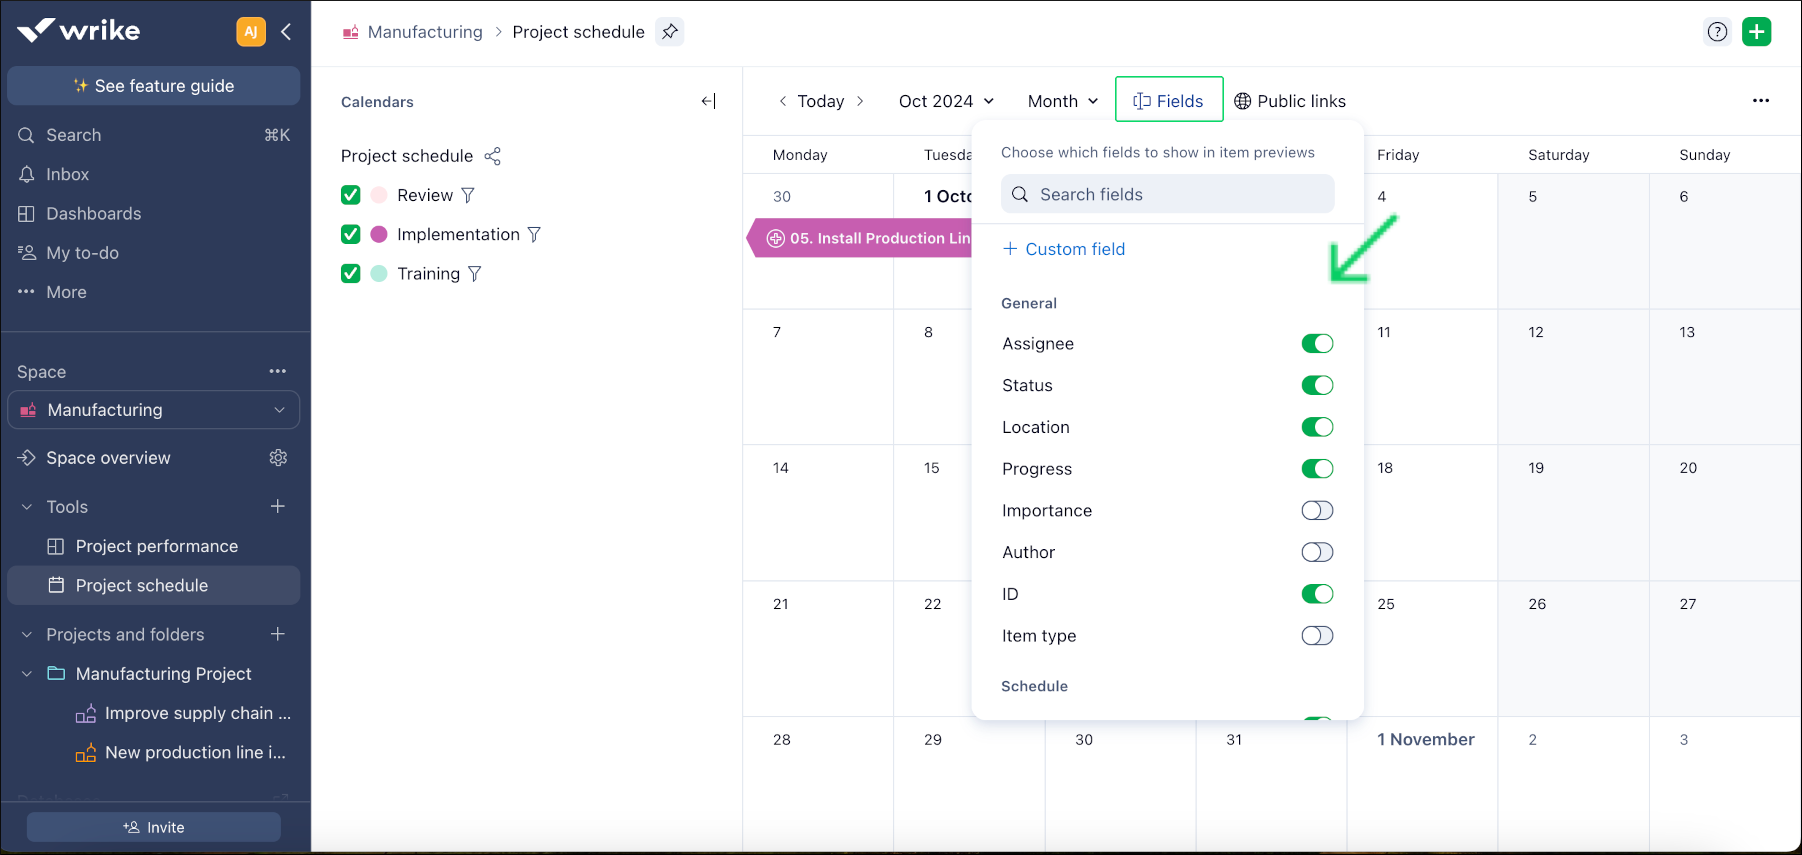
Task: Open filter for Review calendar
Action: (x=468, y=195)
